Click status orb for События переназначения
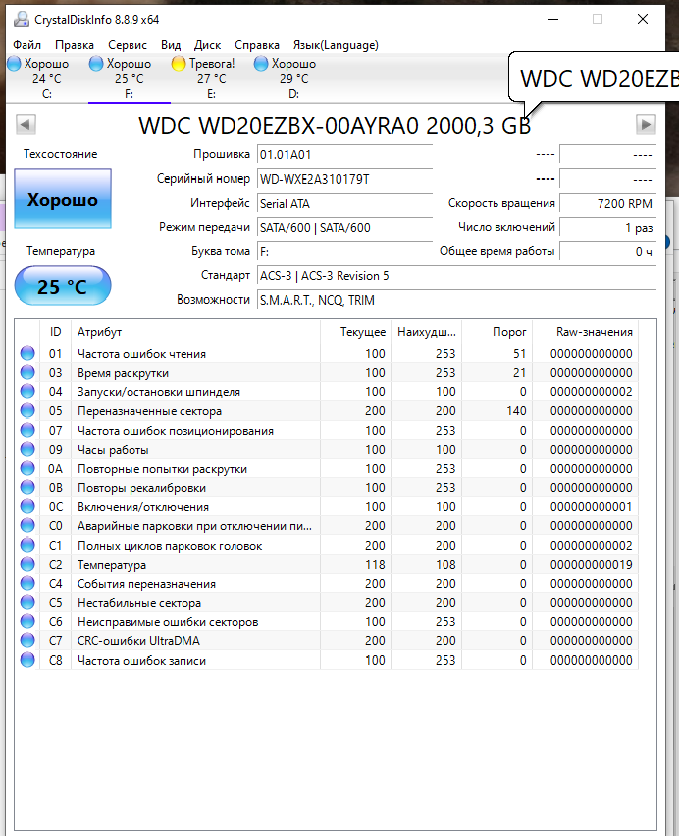The width and height of the screenshot is (679, 836). (x=28, y=583)
